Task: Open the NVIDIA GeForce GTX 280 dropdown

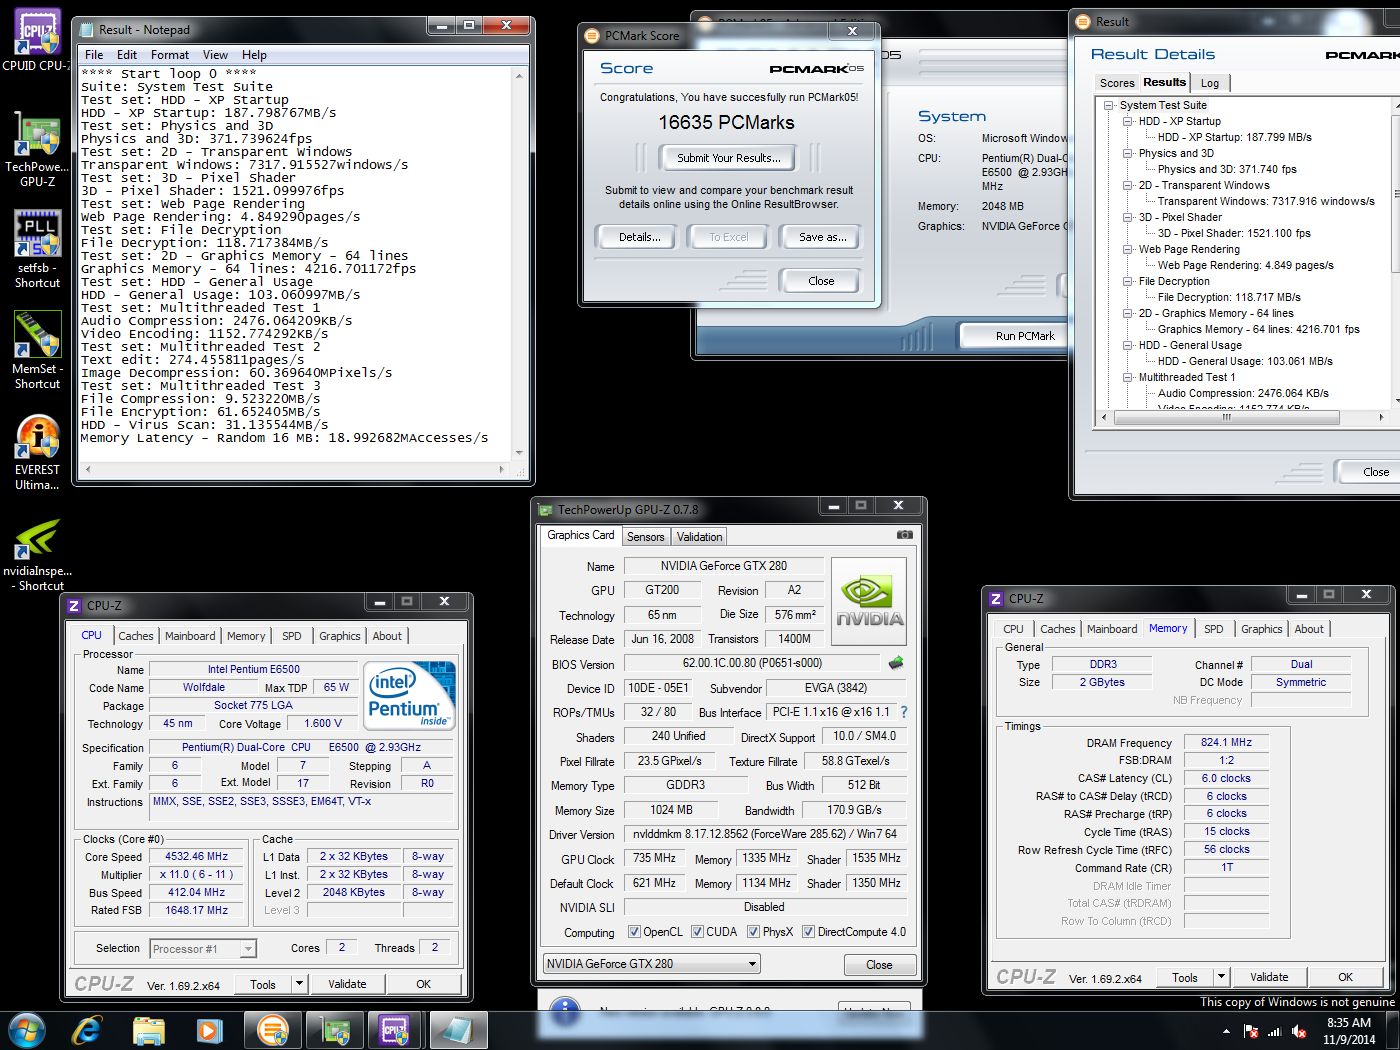Action: click(651, 964)
